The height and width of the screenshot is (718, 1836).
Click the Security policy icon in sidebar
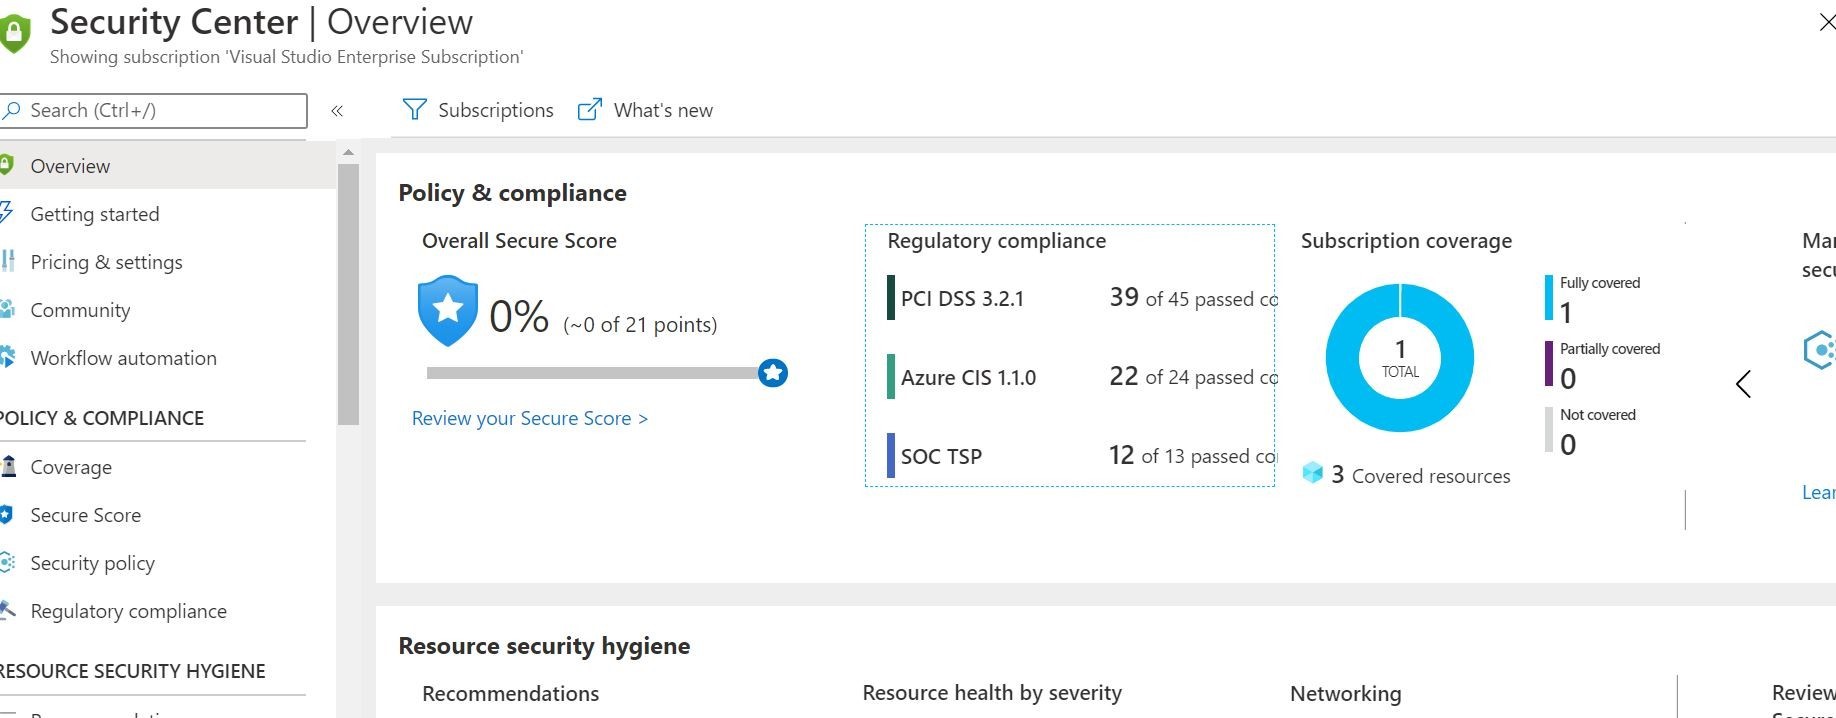7,562
